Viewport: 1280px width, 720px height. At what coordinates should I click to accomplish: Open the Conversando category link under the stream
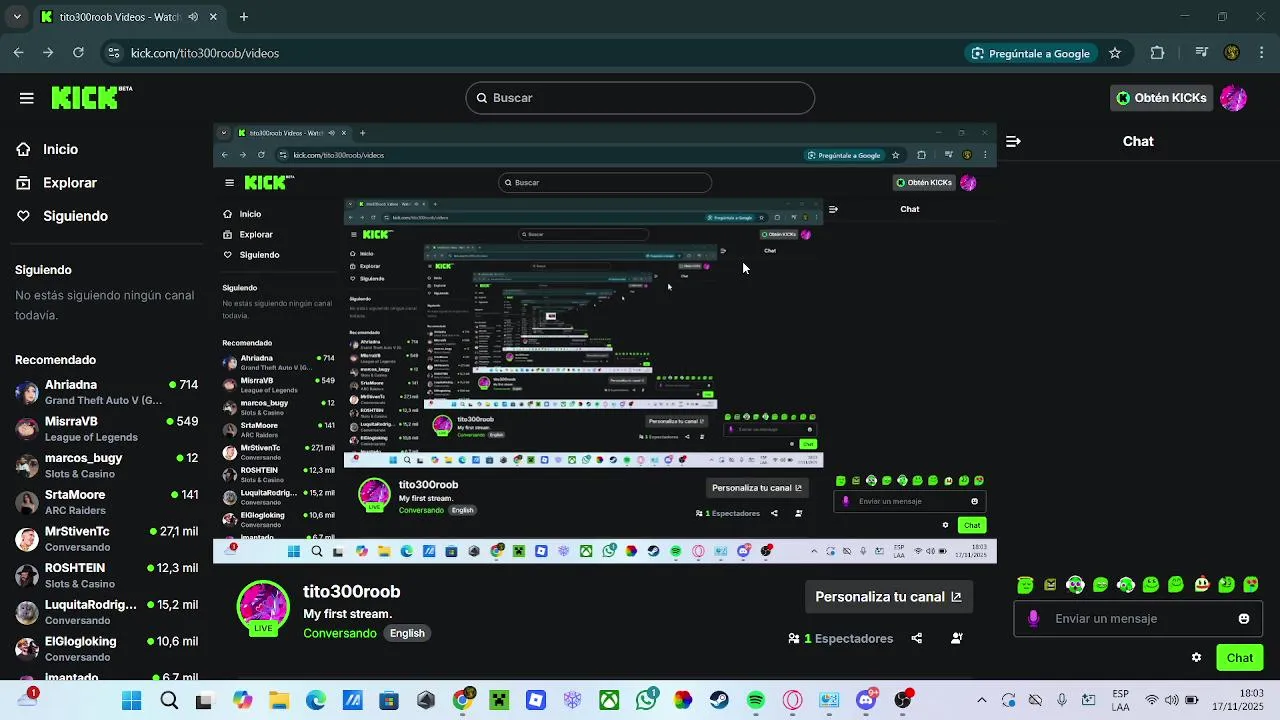click(x=340, y=633)
